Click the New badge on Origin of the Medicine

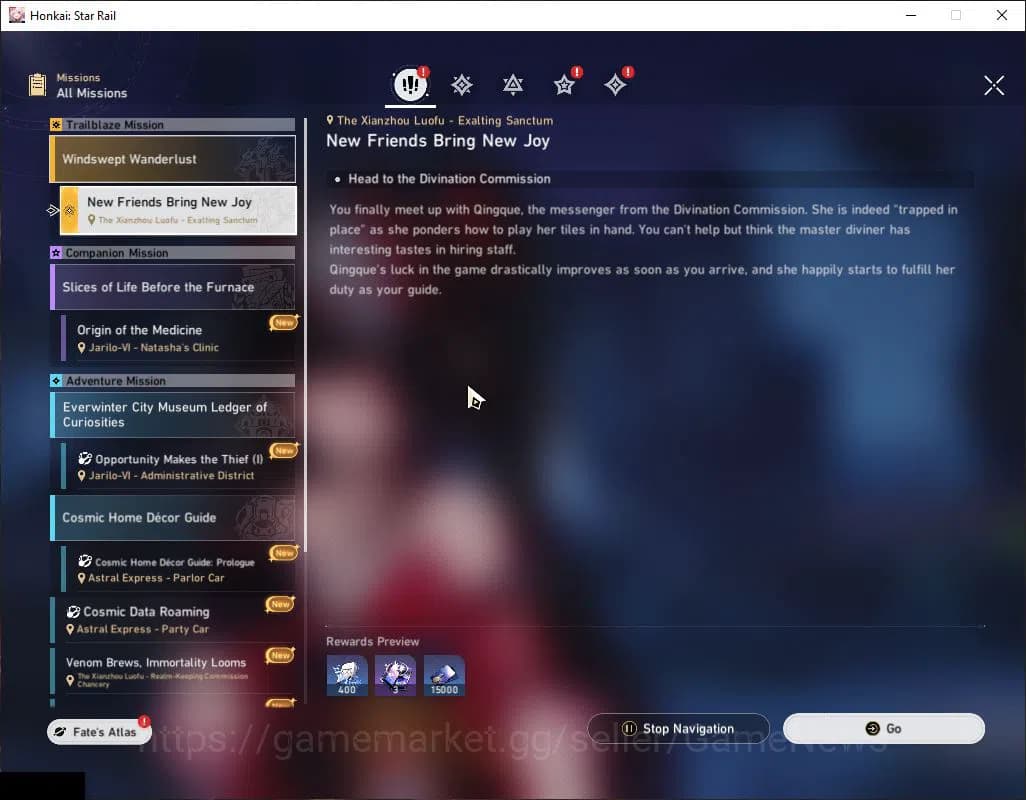284,322
